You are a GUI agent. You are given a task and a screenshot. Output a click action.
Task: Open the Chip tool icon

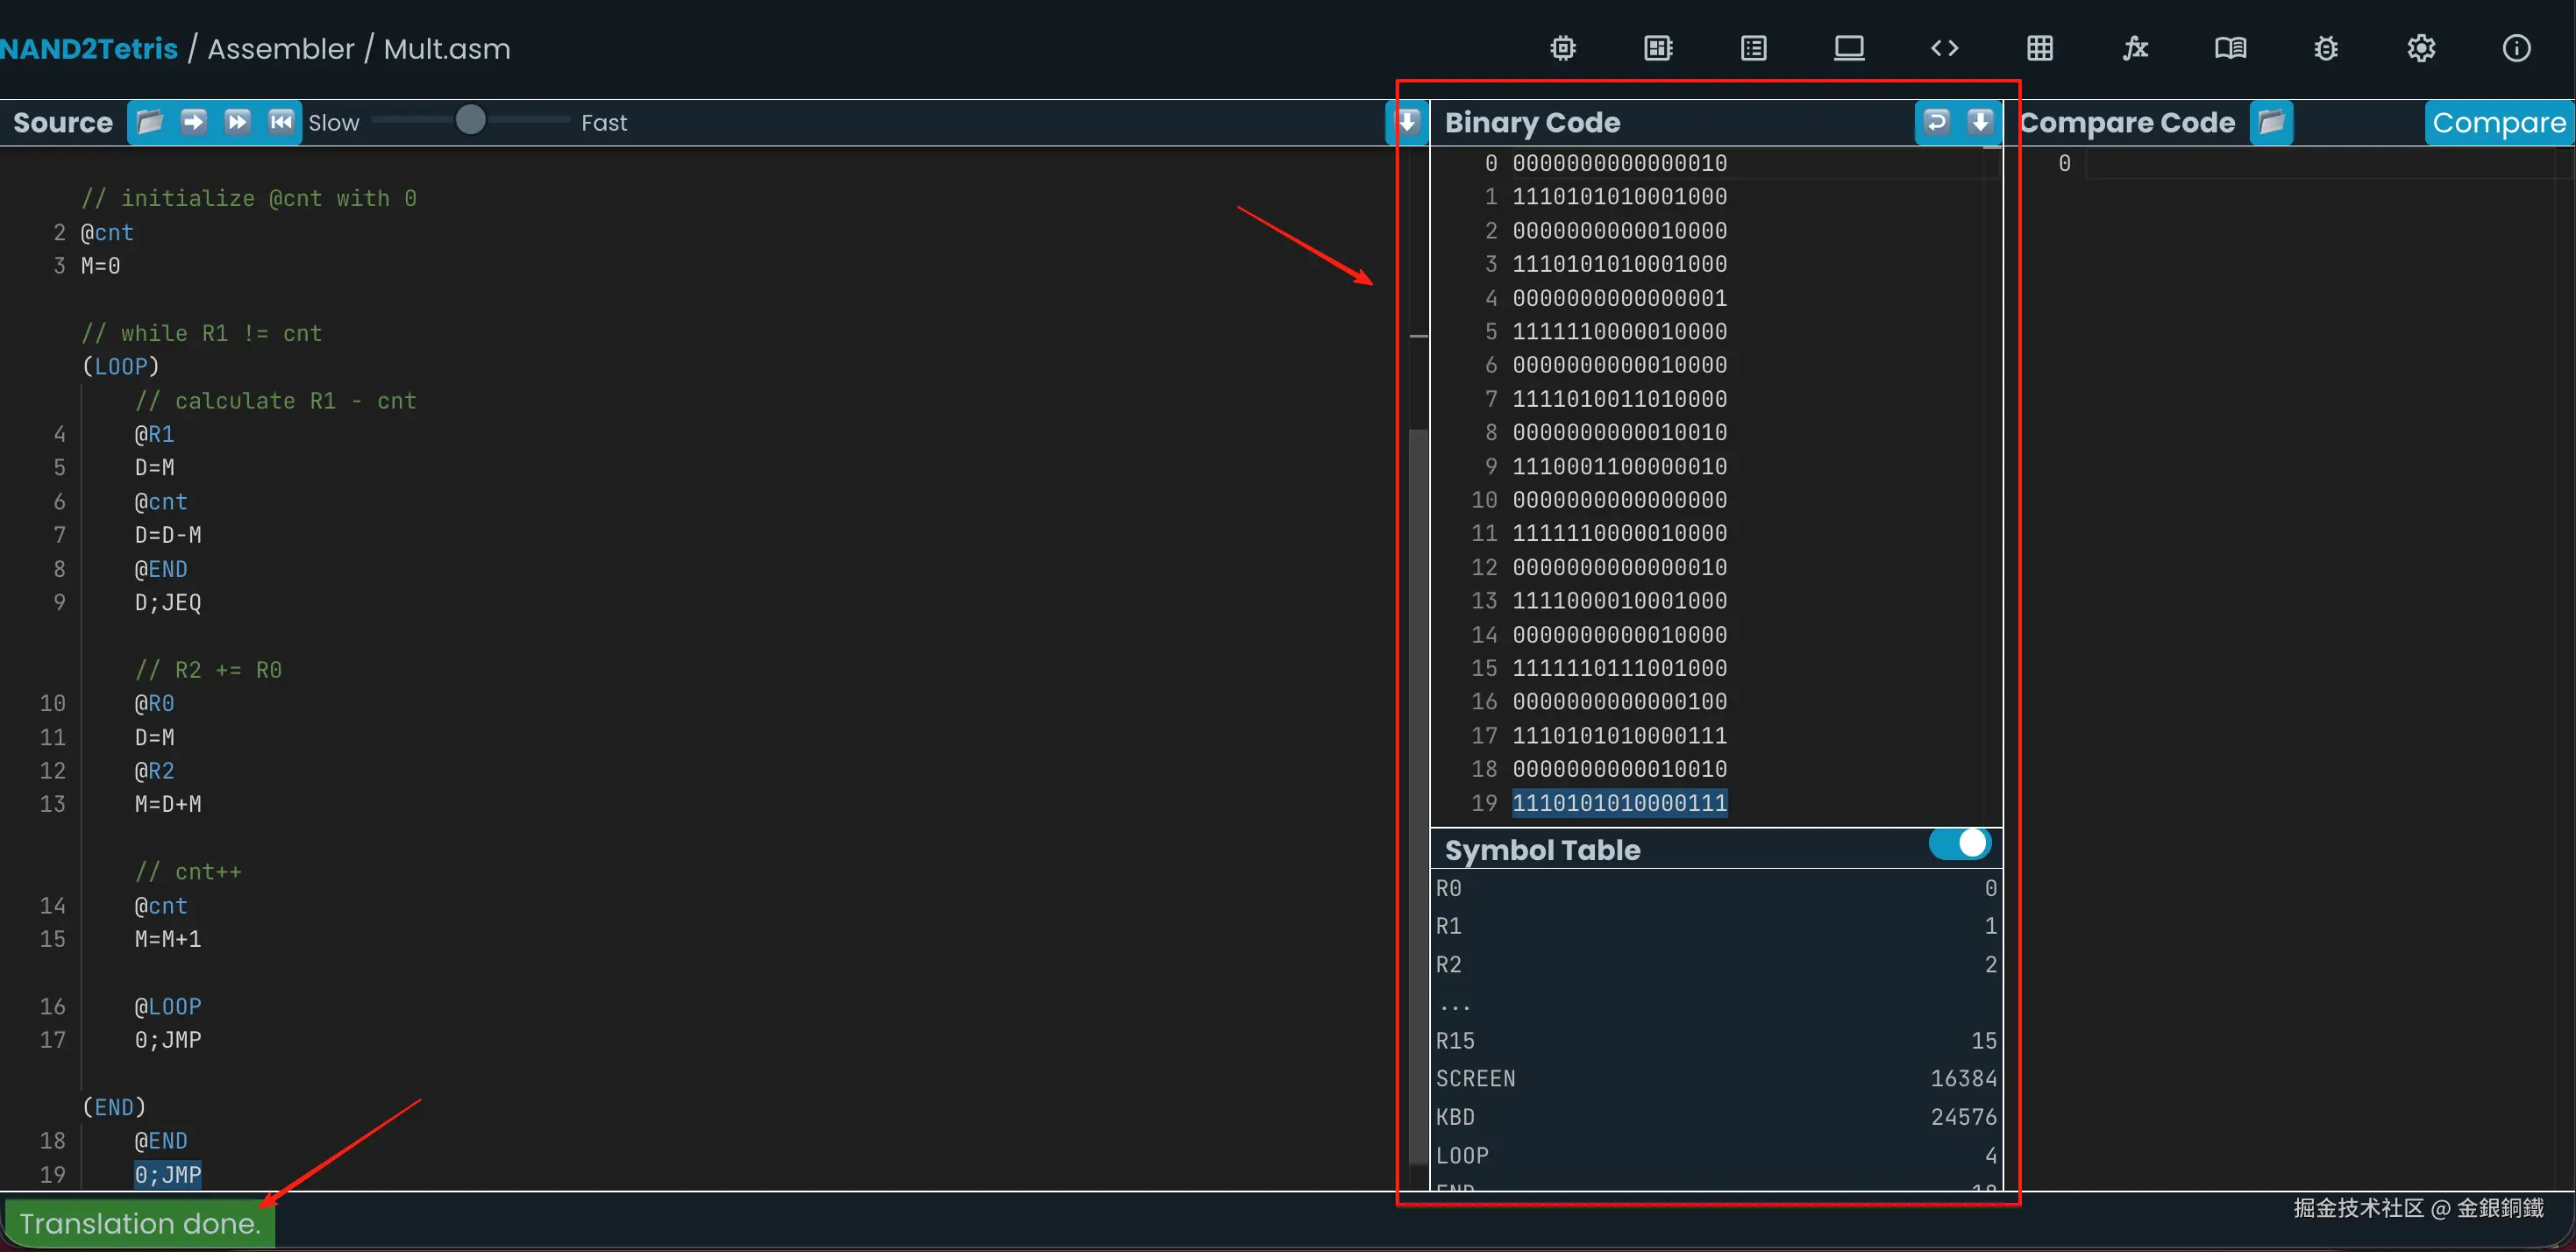pyautogui.click(x=1563, y=48)
